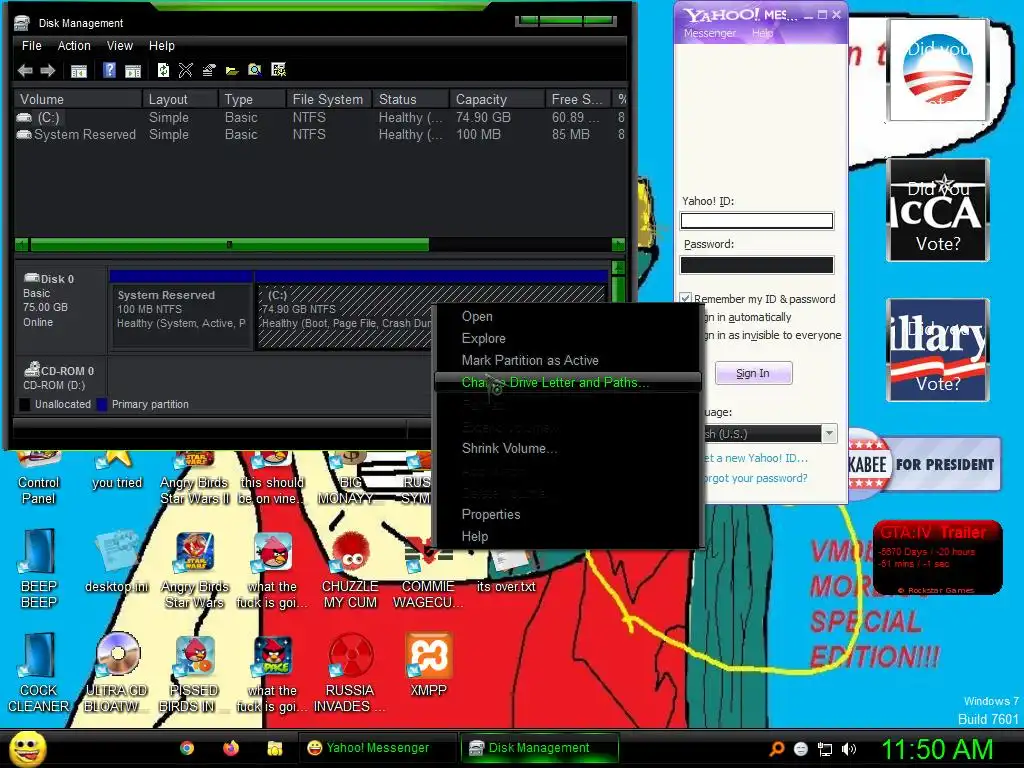Select the ULTRA CD disc desktop icon

click(117, 673)
